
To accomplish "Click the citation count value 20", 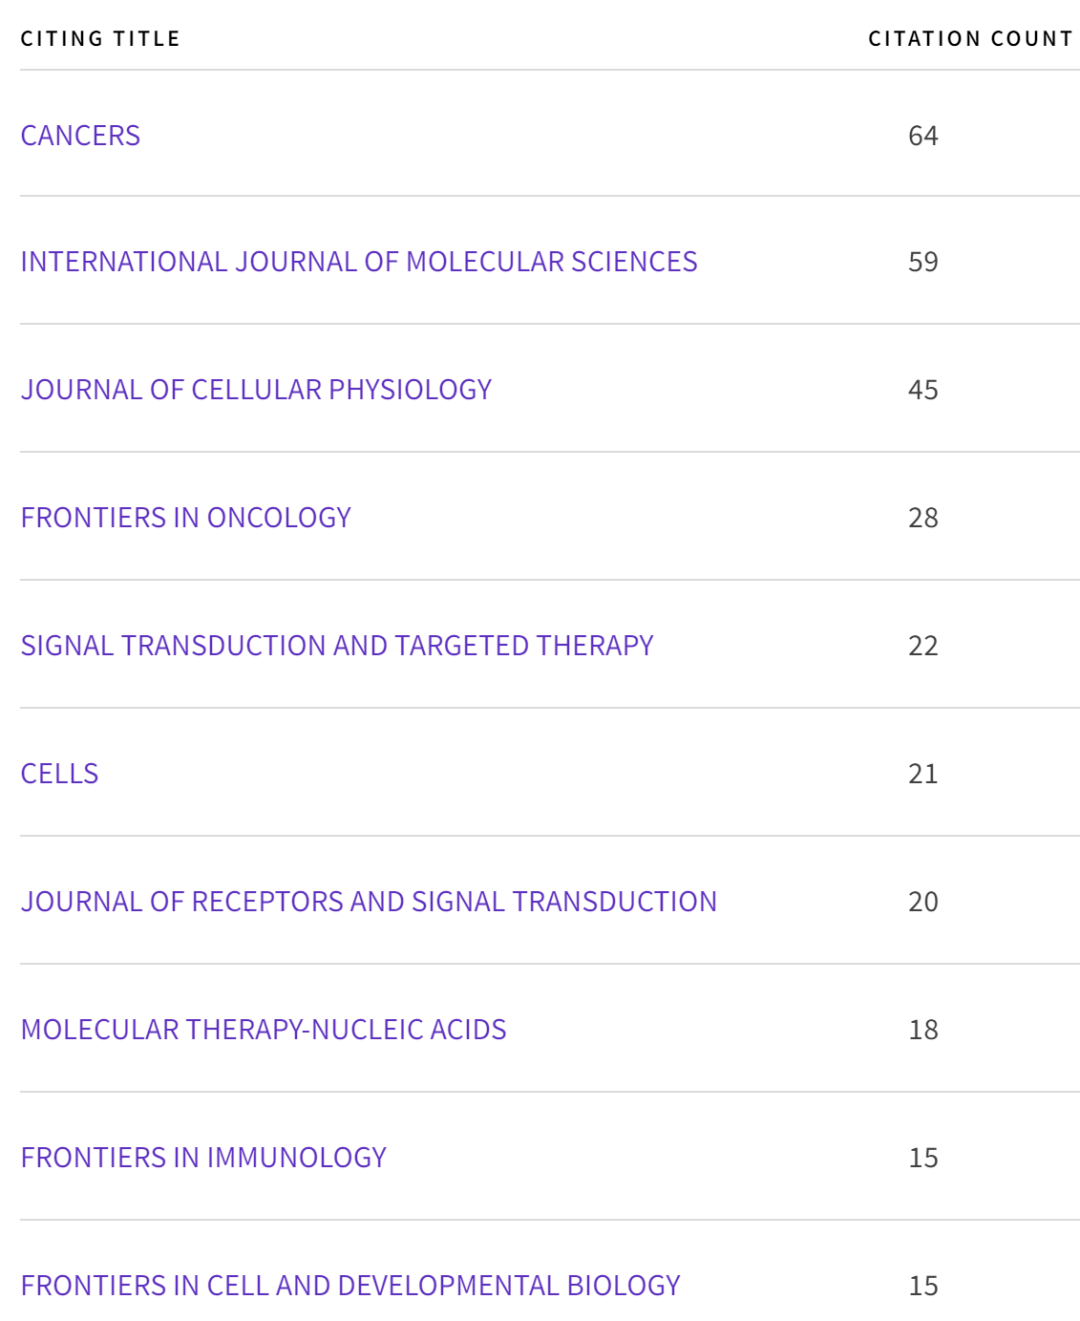I will pyautogui.click(x=923, y=901).
